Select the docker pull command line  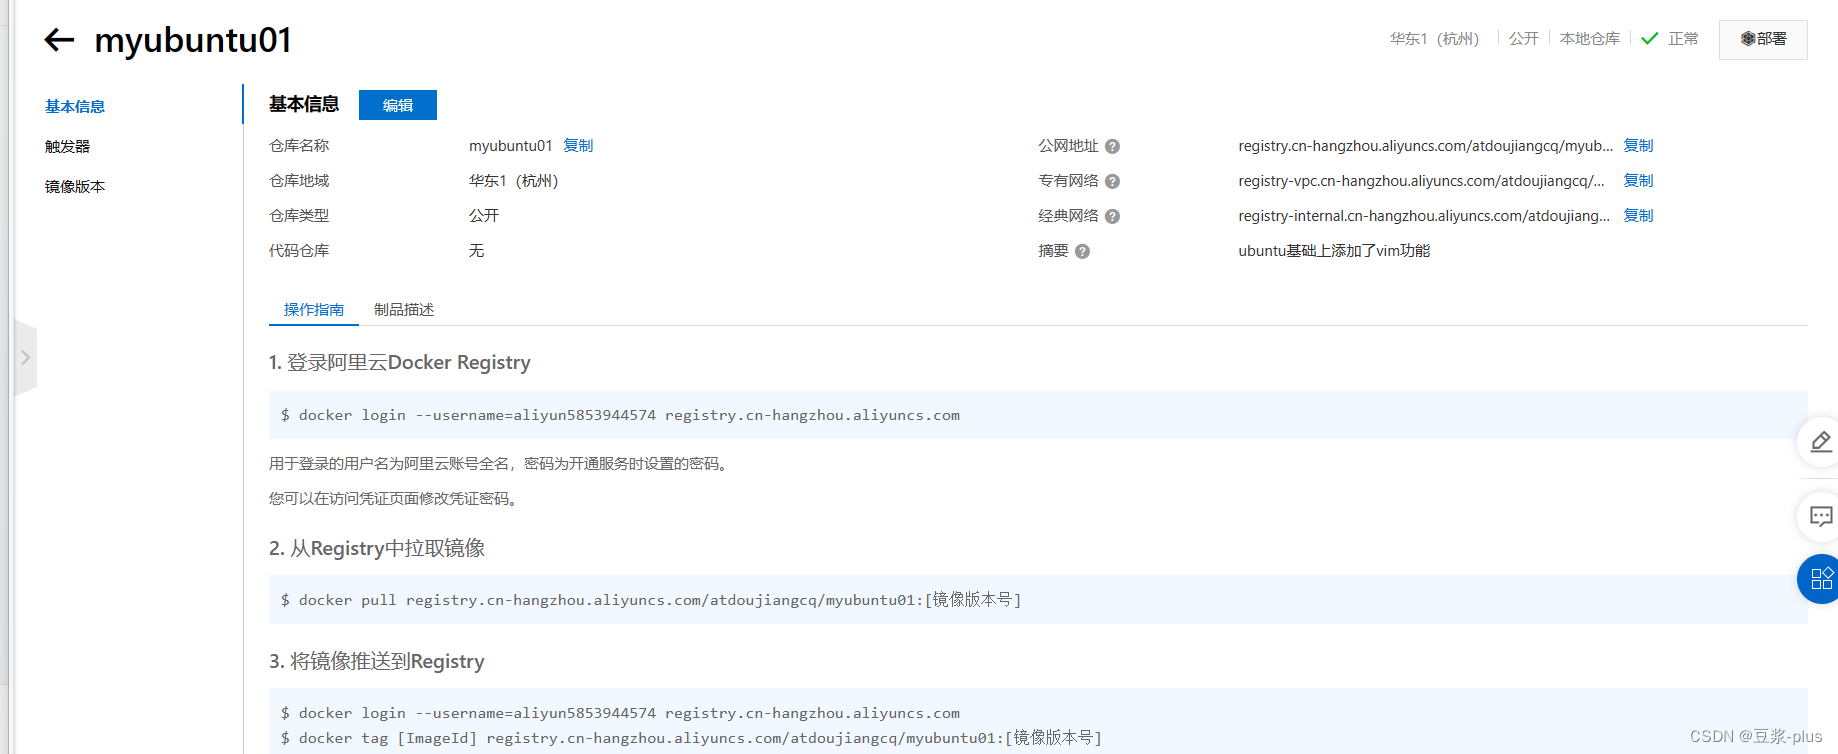pos(651,600)
